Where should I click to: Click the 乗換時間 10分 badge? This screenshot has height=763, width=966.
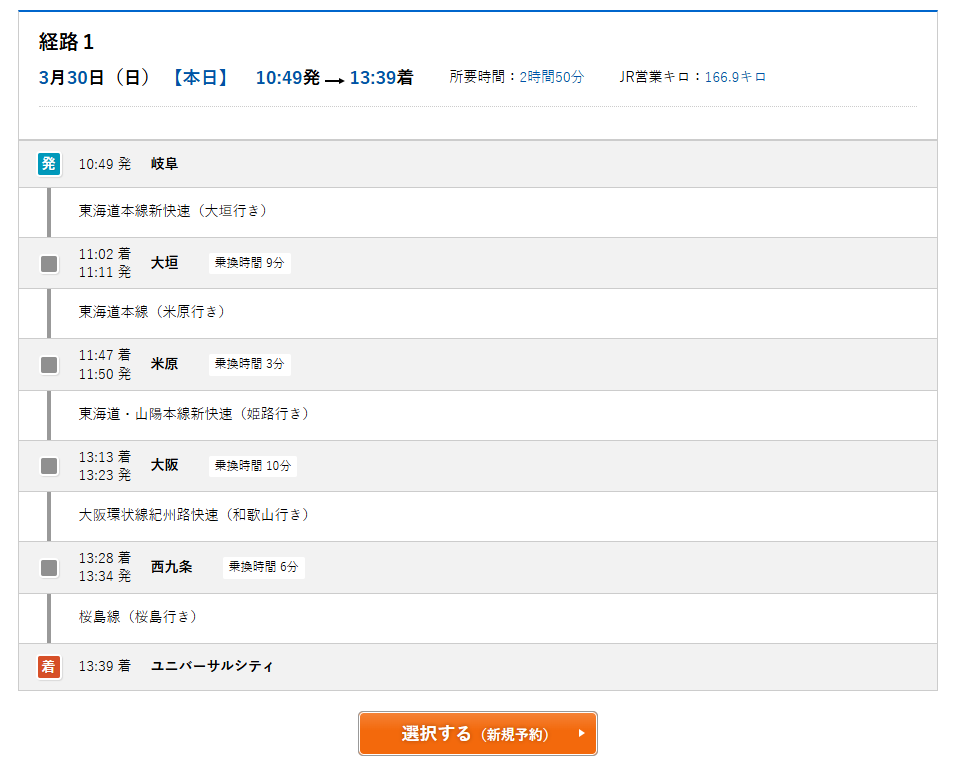(x=253, y=466)
